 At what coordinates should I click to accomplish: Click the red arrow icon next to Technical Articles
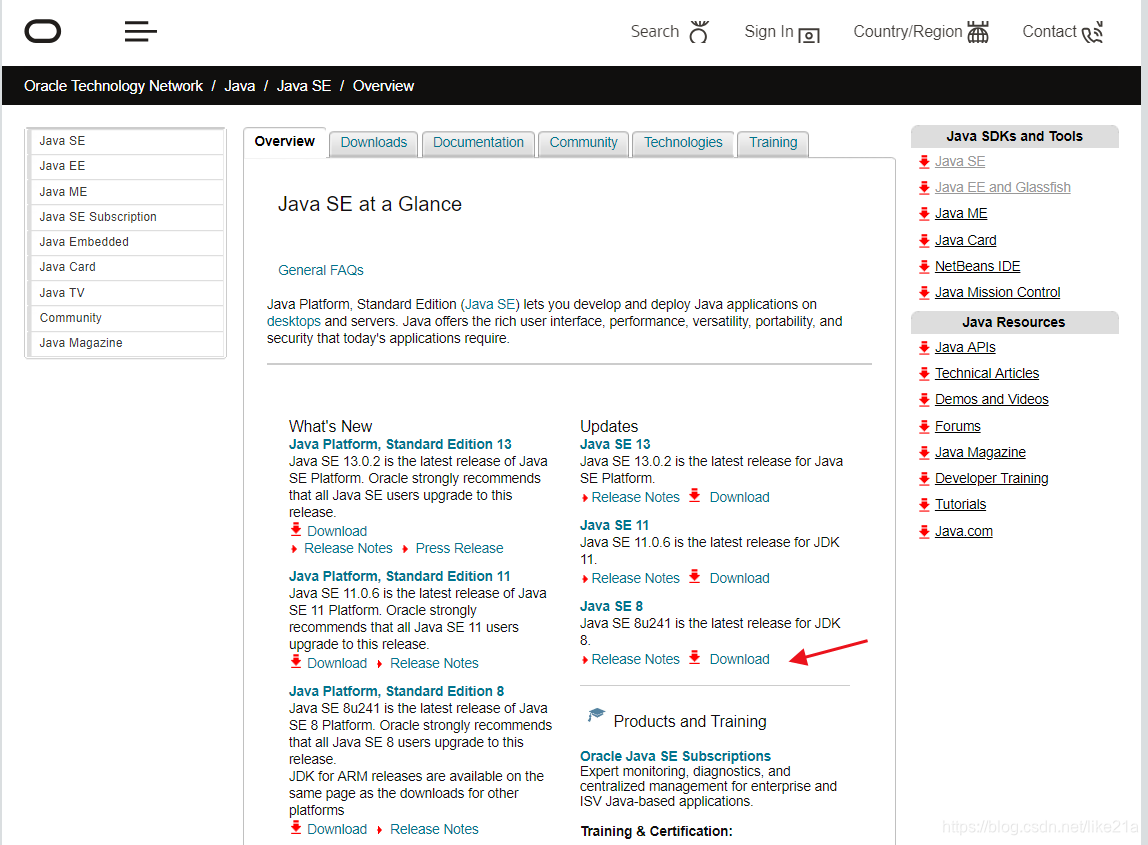(x=924, y=373)
